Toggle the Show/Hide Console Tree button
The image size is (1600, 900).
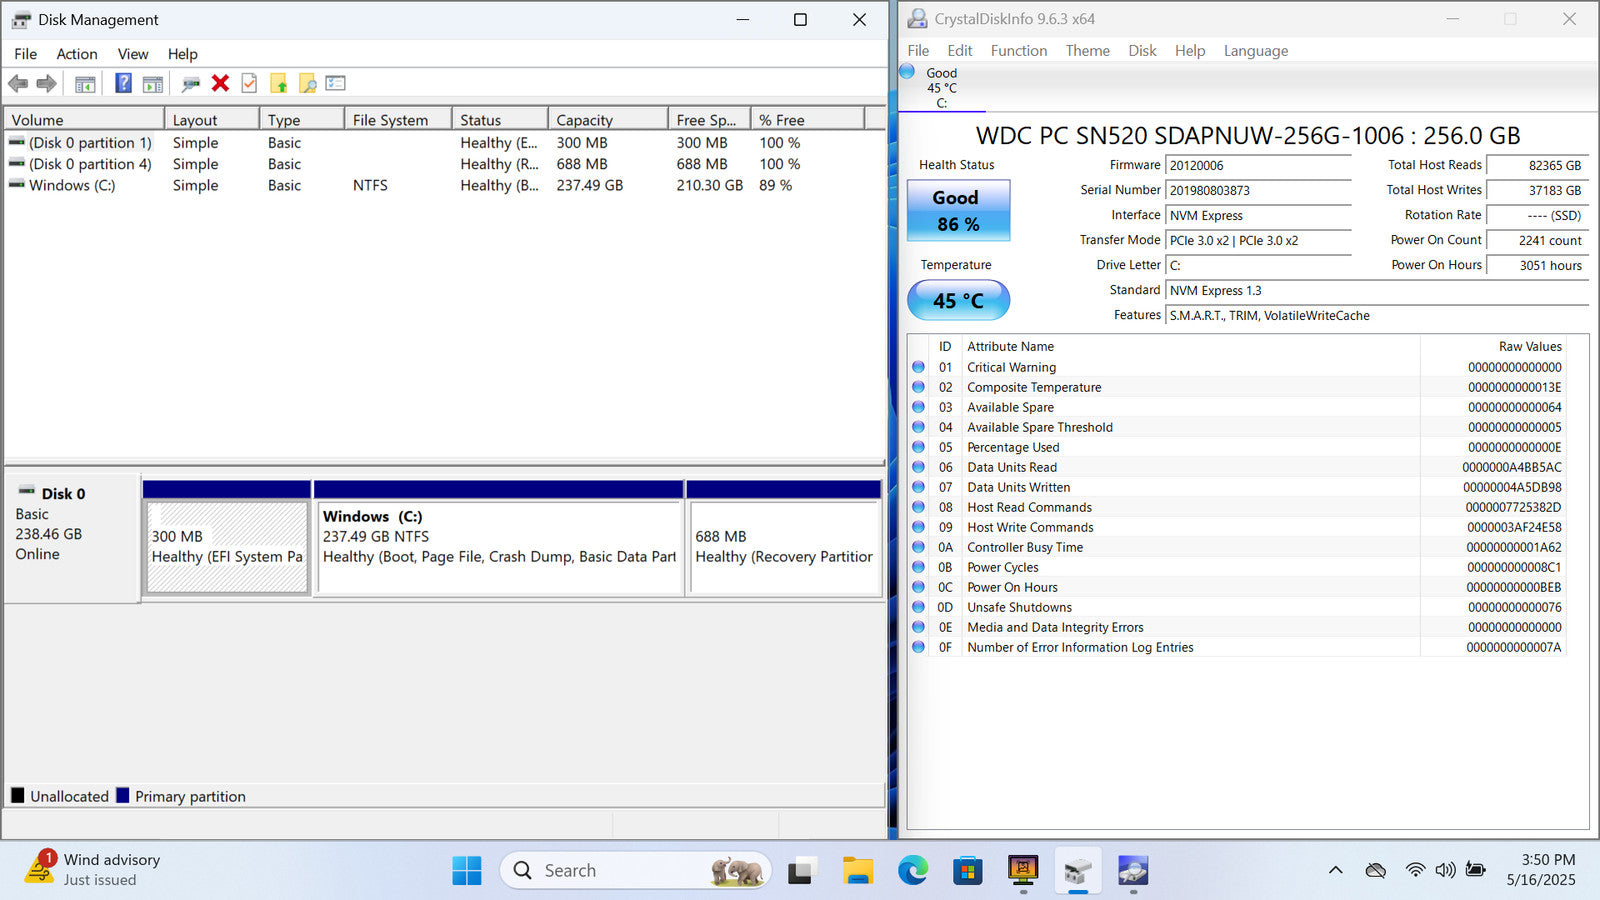(85, 84)
